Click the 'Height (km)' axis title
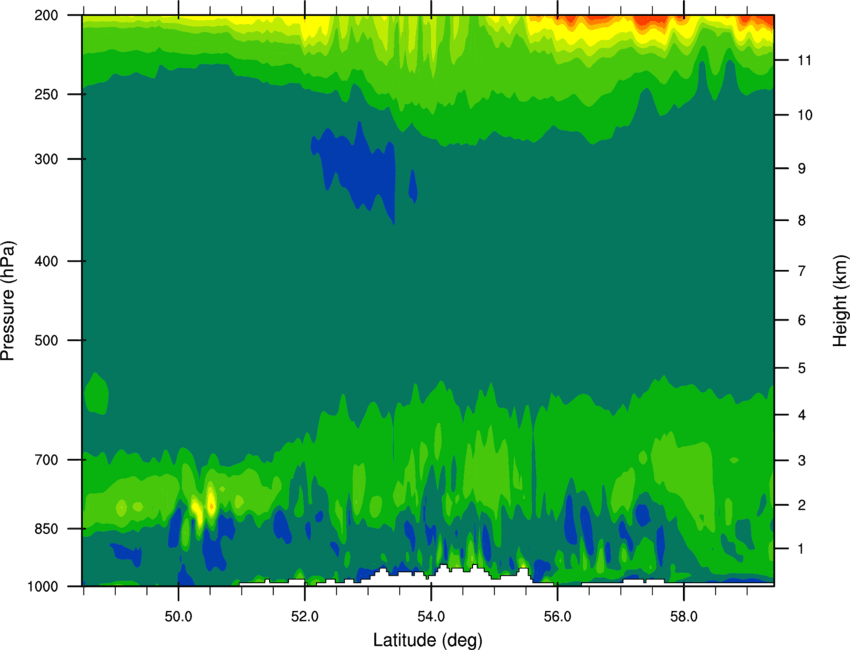This screenshot has width=850, height=650. pos(840,300)
